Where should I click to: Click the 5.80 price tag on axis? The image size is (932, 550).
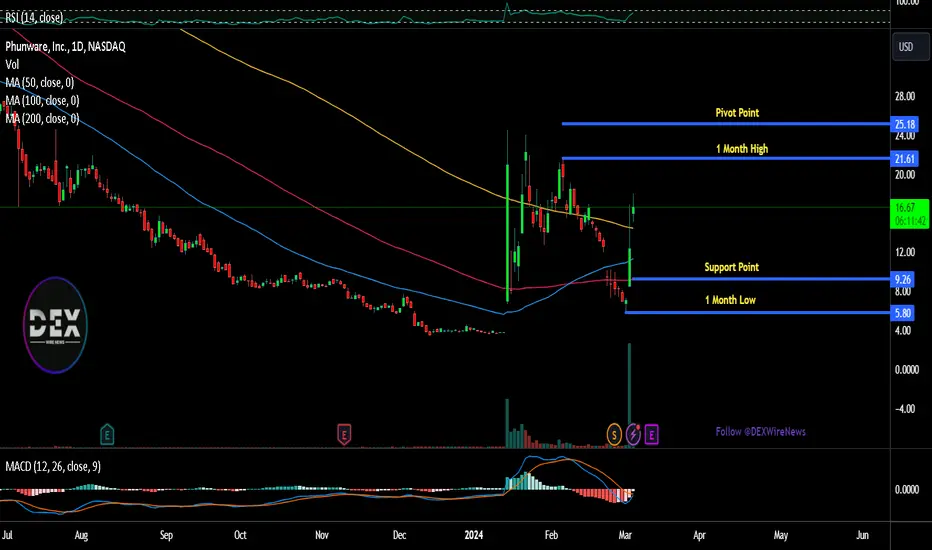[903, 313]
